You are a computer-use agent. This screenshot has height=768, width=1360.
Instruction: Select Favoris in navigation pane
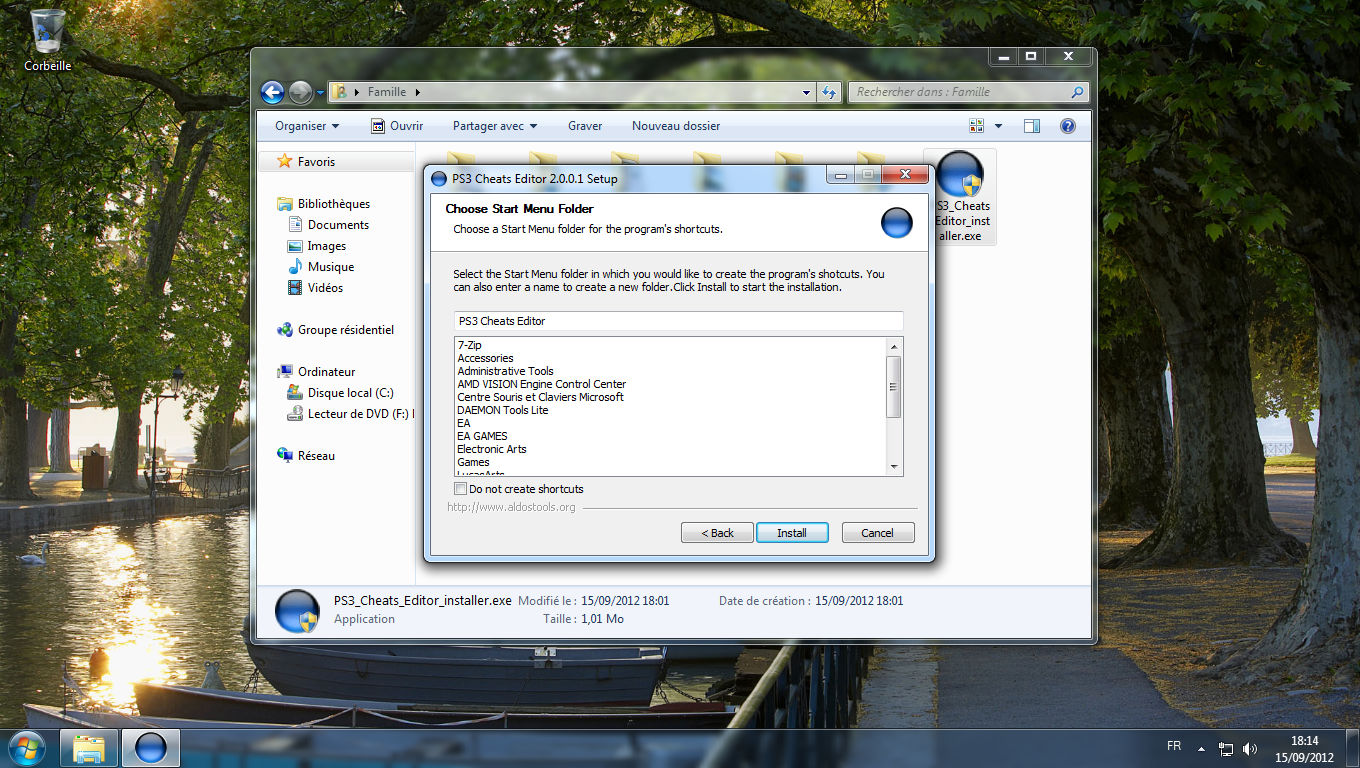[x=316, y=161]
